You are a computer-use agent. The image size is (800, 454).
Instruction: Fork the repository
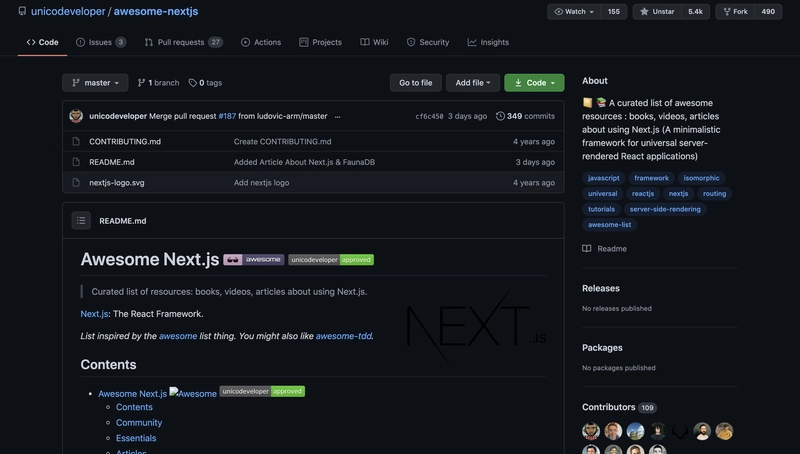coord(735,11)
